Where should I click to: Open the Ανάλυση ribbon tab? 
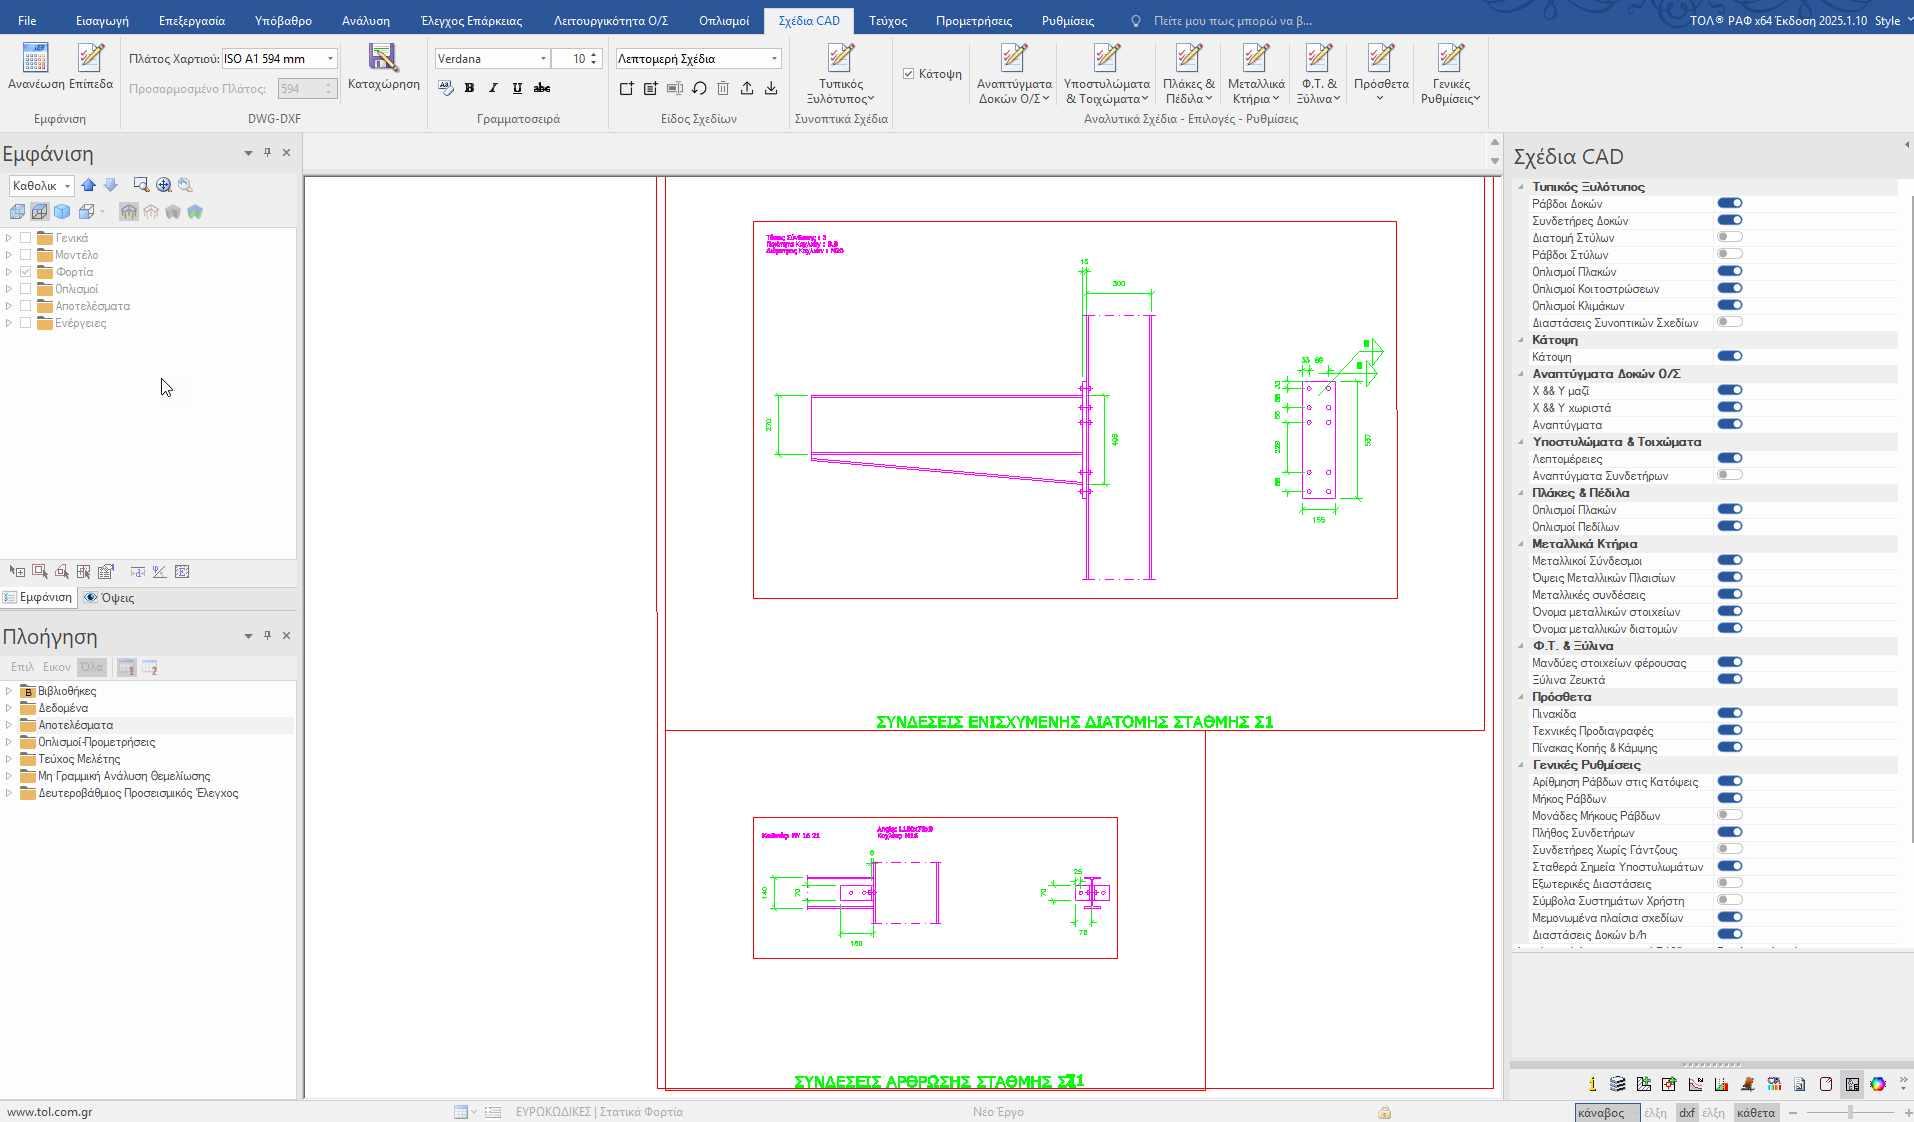click(365, 20)
